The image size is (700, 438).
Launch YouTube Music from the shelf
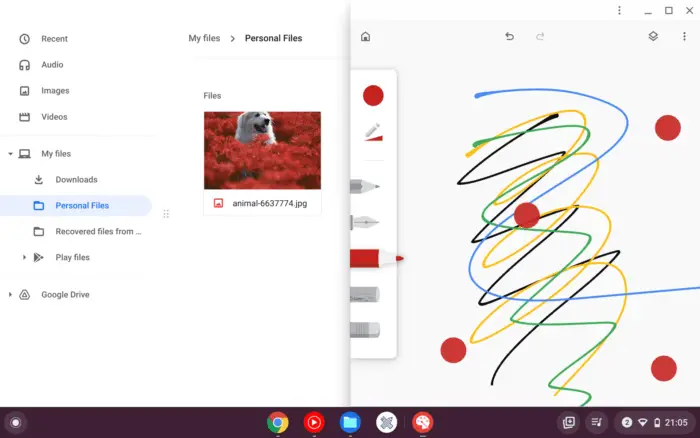(314, 422)
